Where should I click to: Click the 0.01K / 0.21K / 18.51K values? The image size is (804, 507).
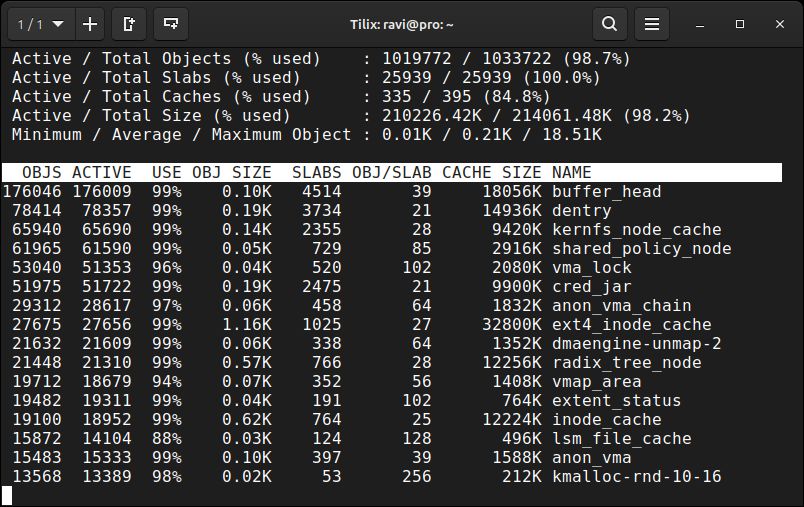492,135
